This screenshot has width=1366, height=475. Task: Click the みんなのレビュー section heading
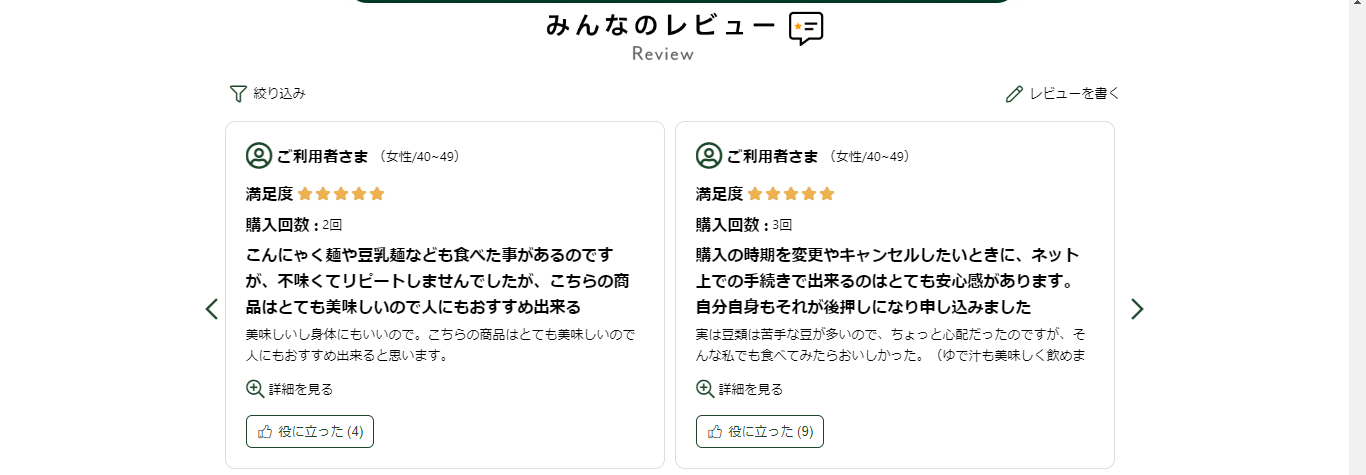point(661,26)
